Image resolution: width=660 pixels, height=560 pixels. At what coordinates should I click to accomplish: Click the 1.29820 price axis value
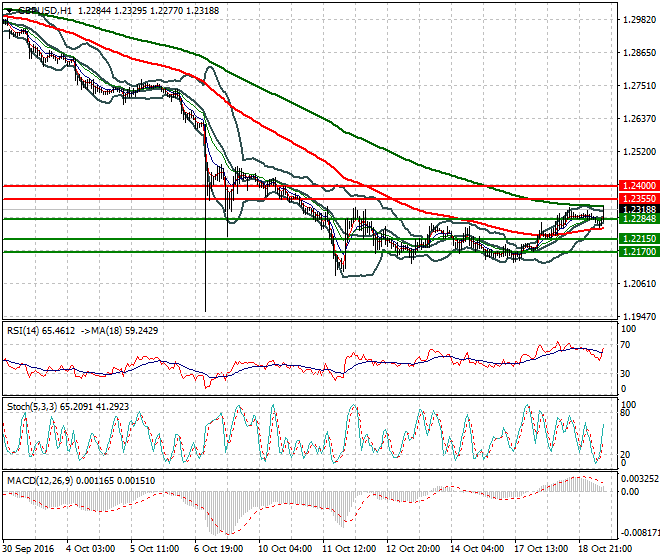(x=639, y=19)
